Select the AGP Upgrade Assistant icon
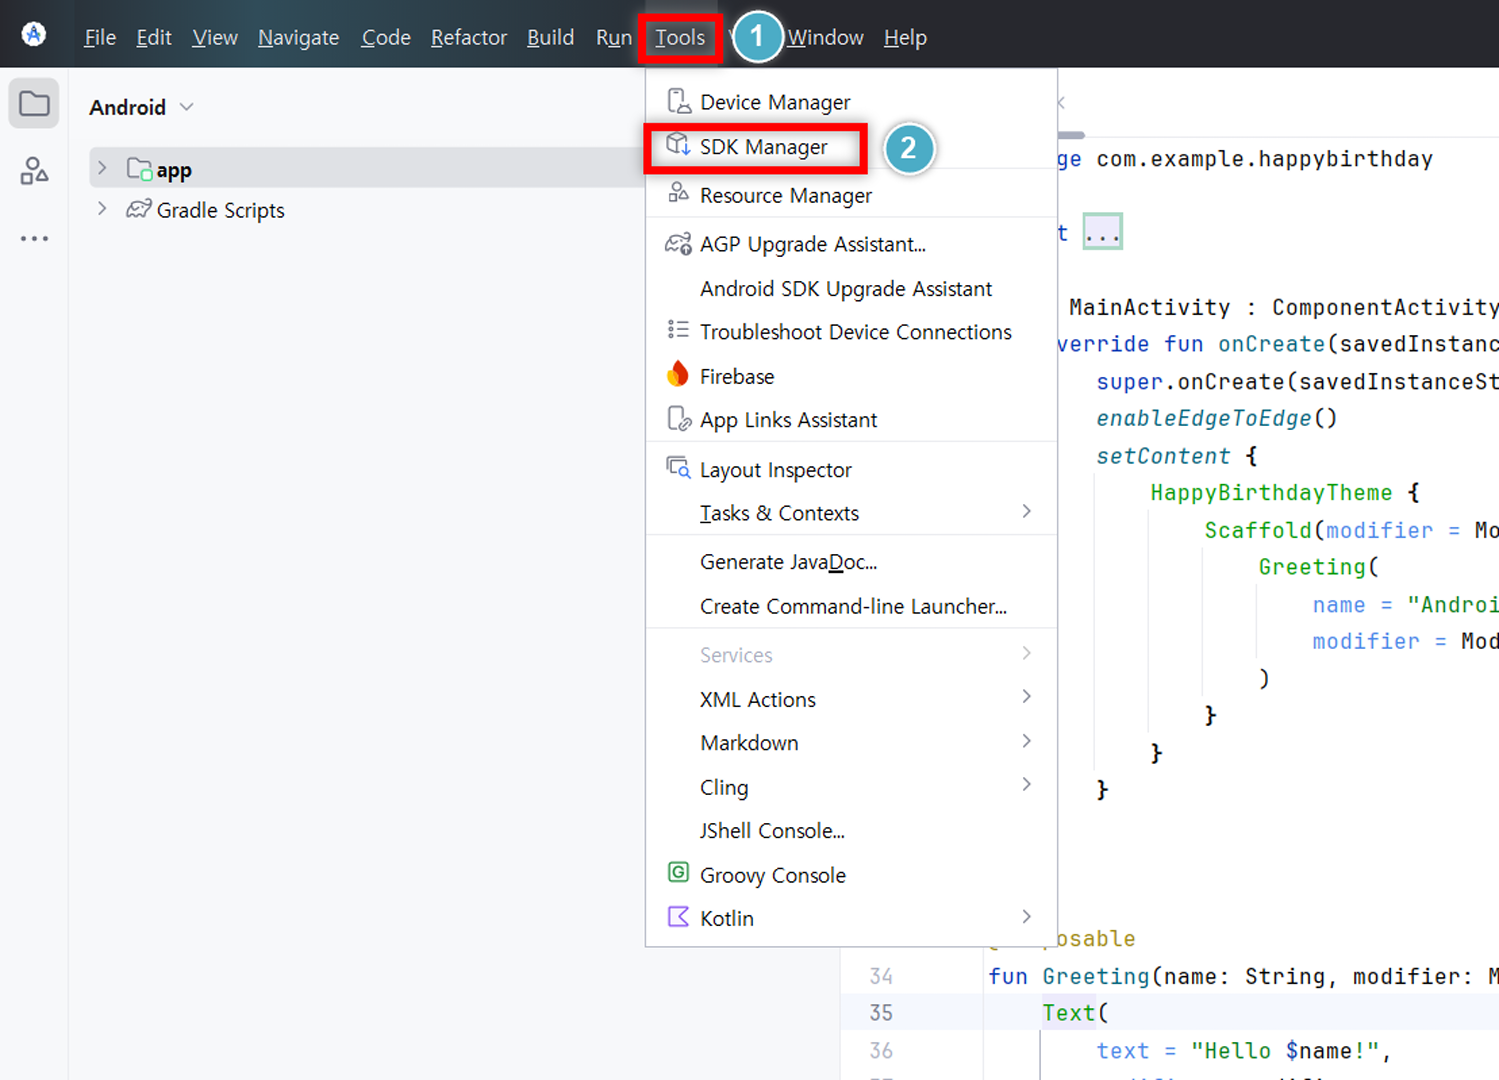1499x1080 pixels. pos(678,243)
